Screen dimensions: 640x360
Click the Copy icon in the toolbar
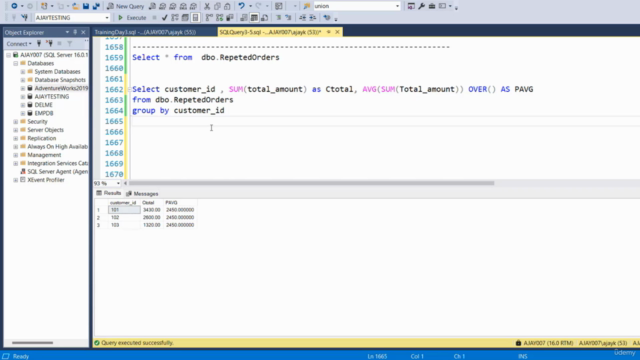(x=217, y=6)
